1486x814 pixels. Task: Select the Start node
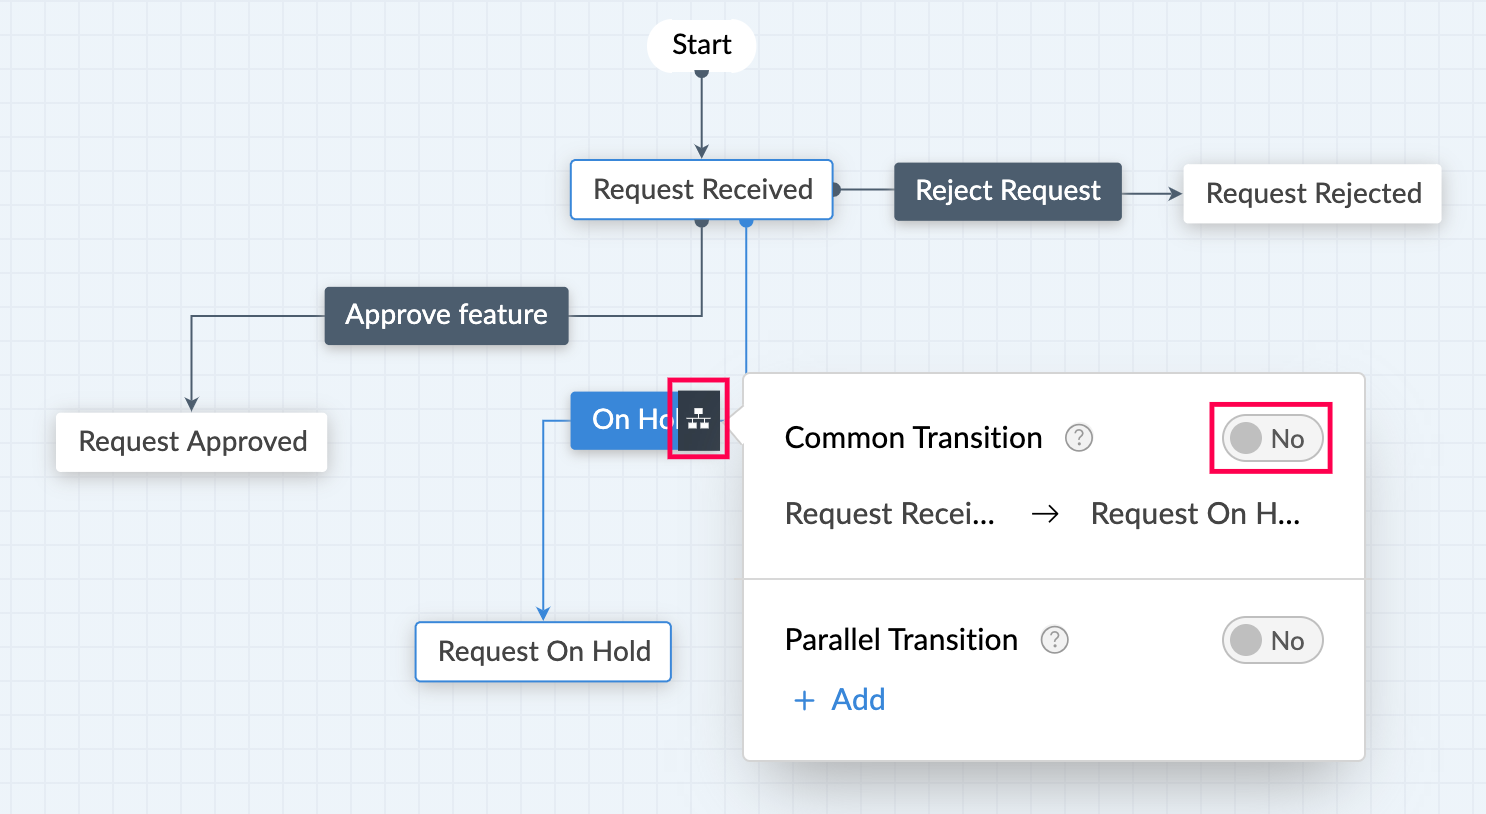(701, 45)
